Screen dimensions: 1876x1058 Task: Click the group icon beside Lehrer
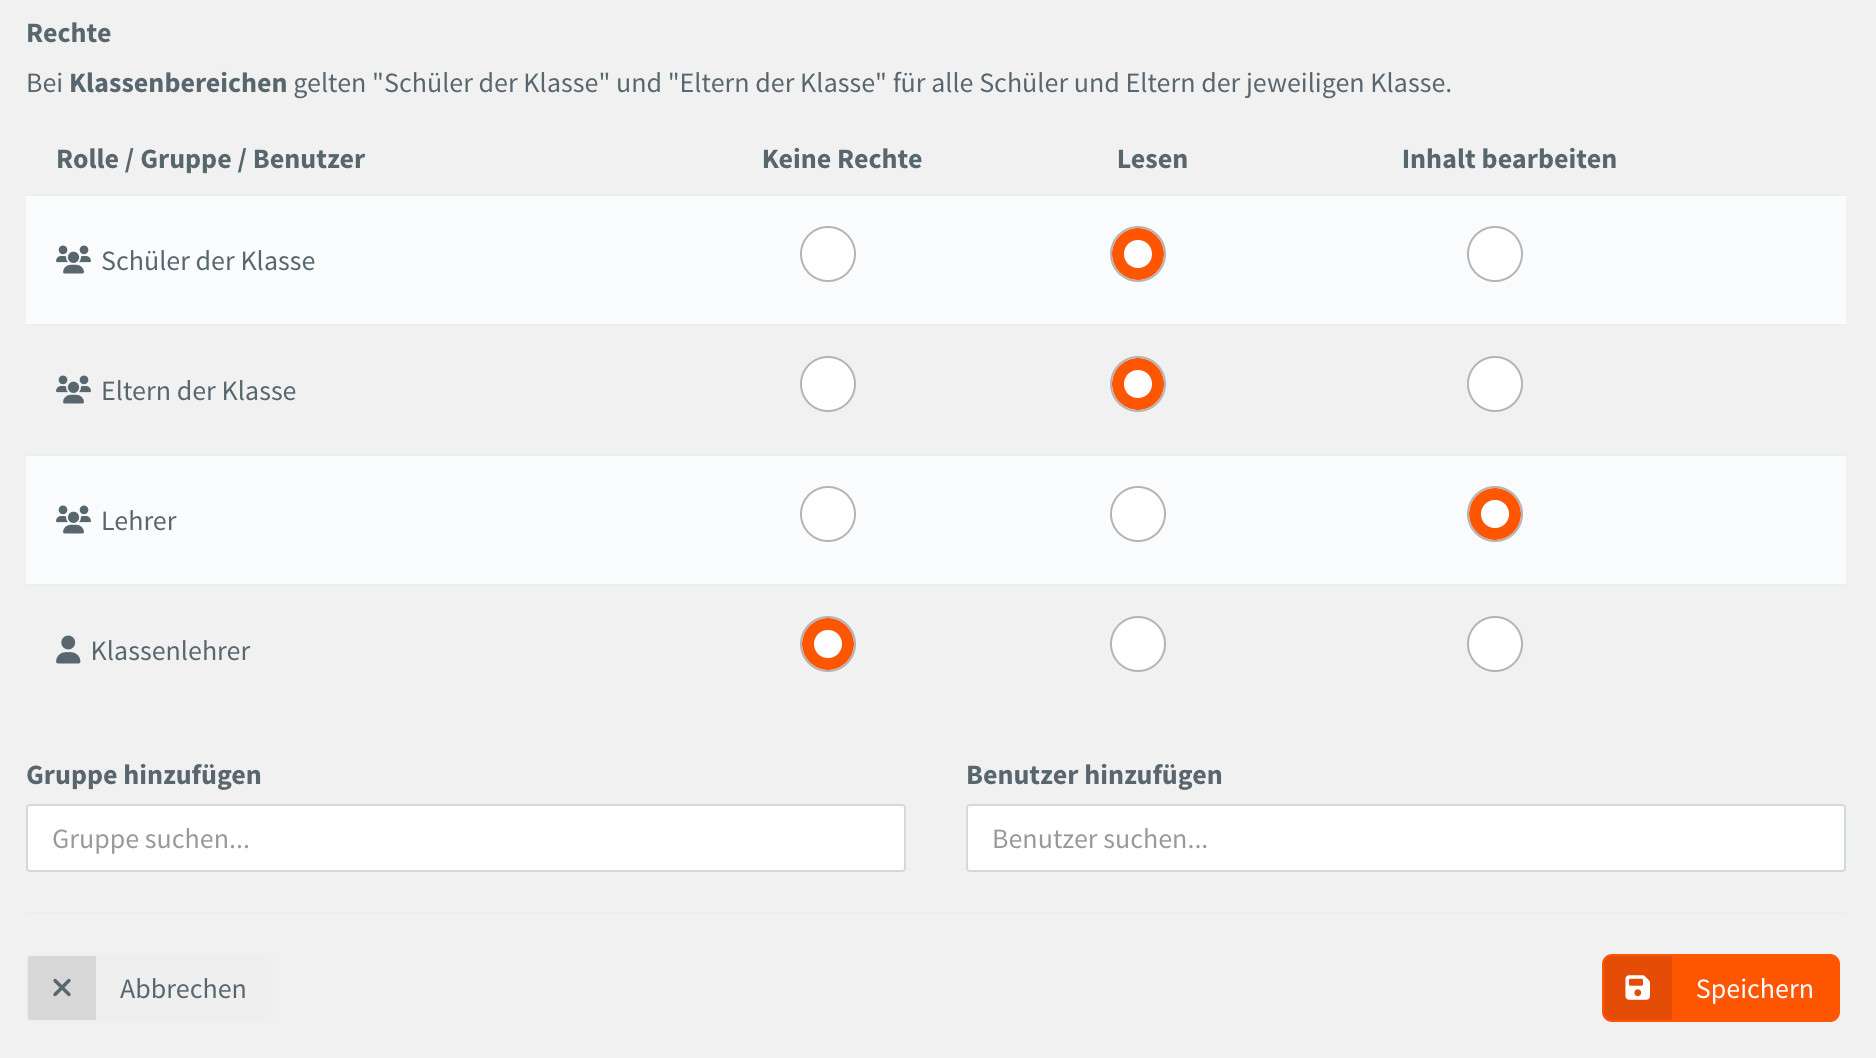pyautogui.click(x=73, y=520)
